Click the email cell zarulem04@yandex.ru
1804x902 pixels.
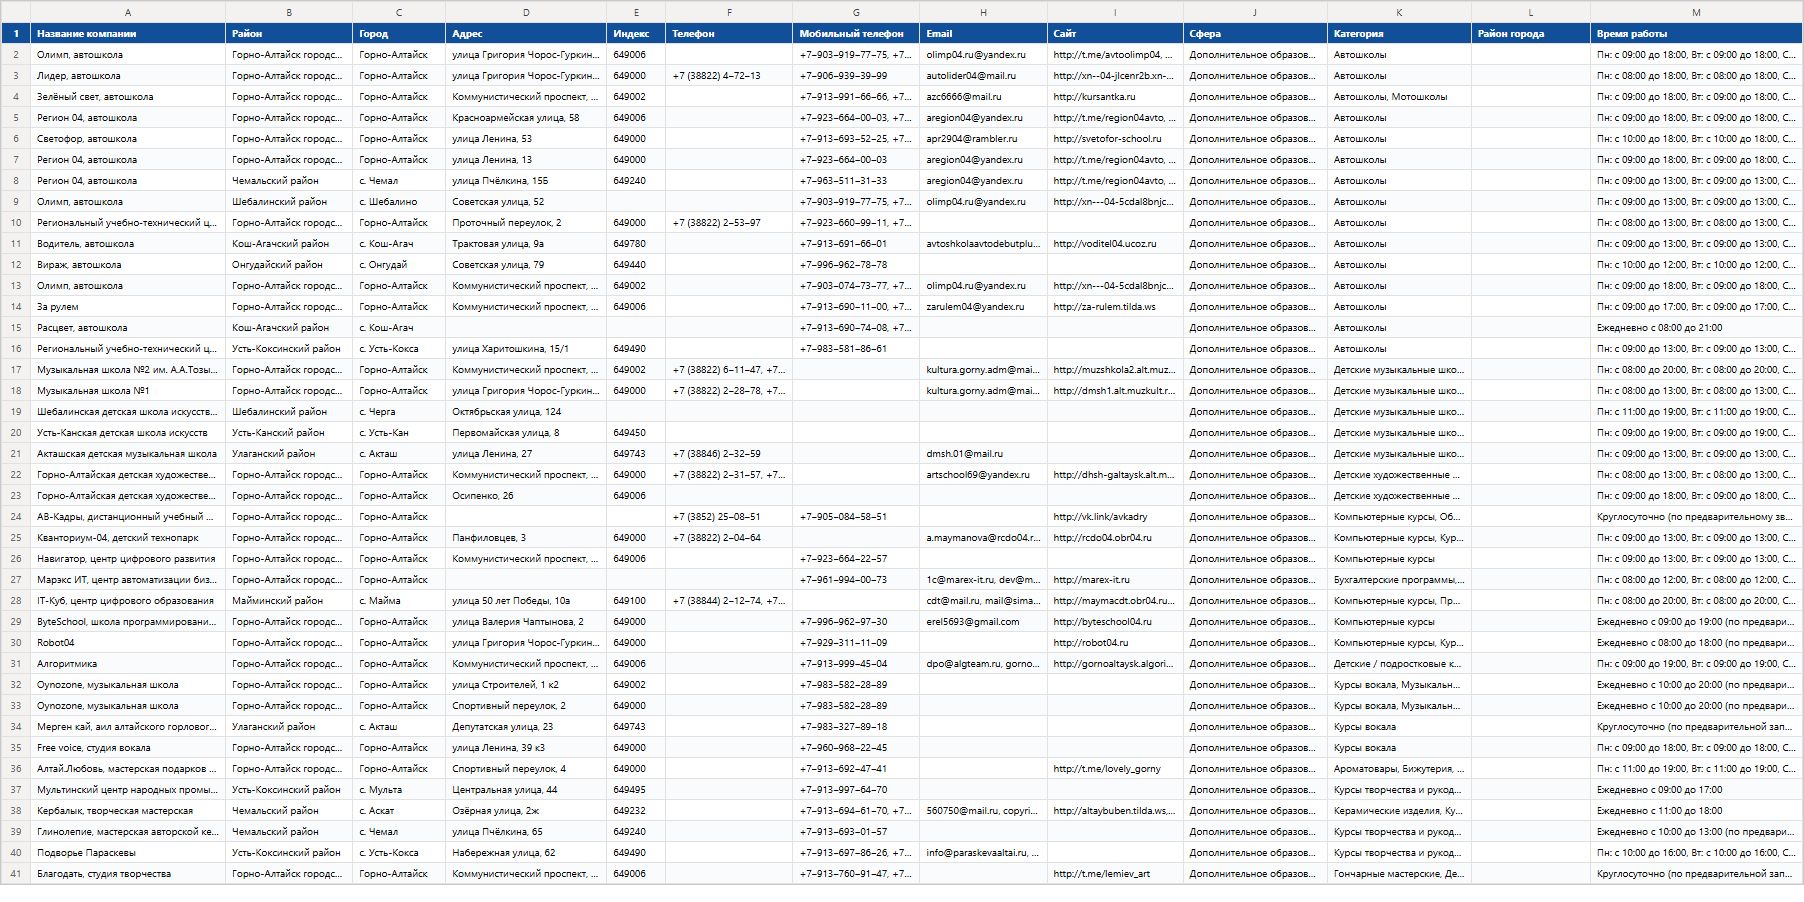(983, 307)
